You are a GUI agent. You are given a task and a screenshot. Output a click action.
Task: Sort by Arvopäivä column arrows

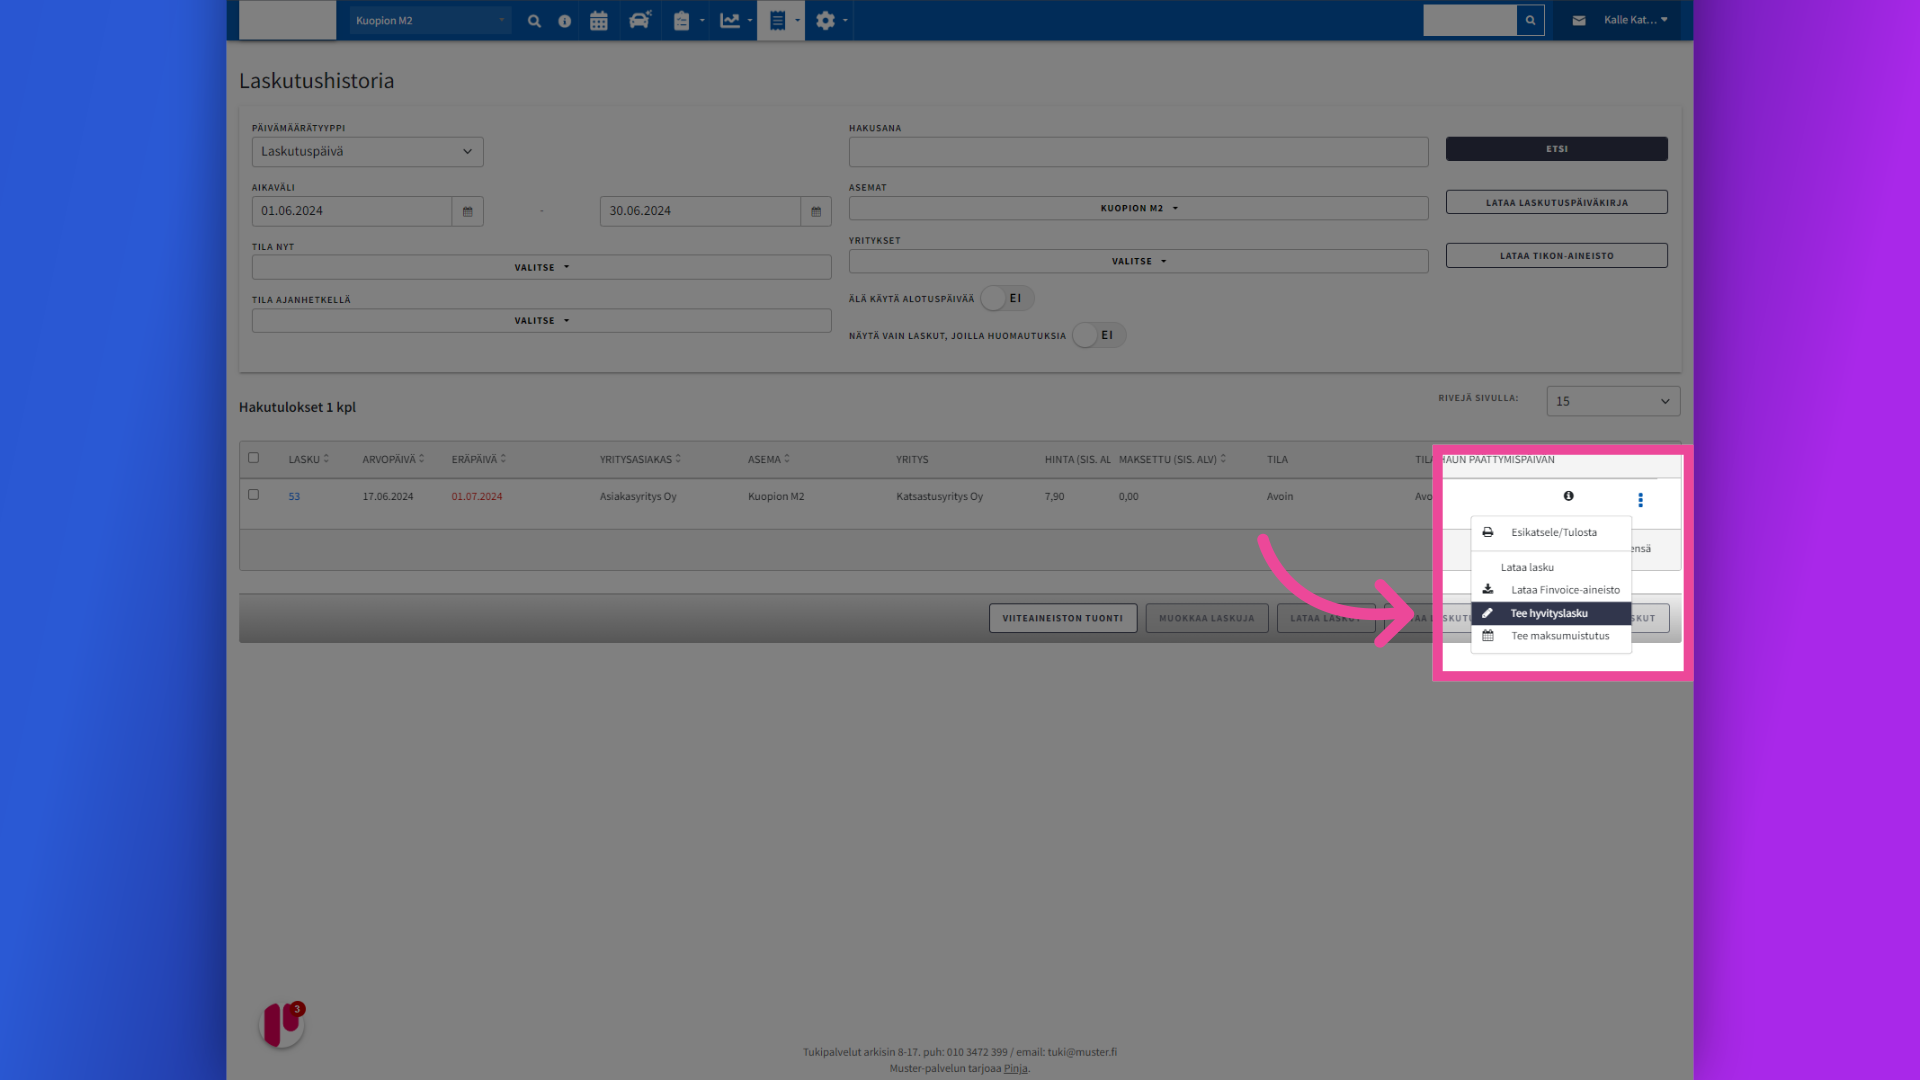tap(422, 459)
